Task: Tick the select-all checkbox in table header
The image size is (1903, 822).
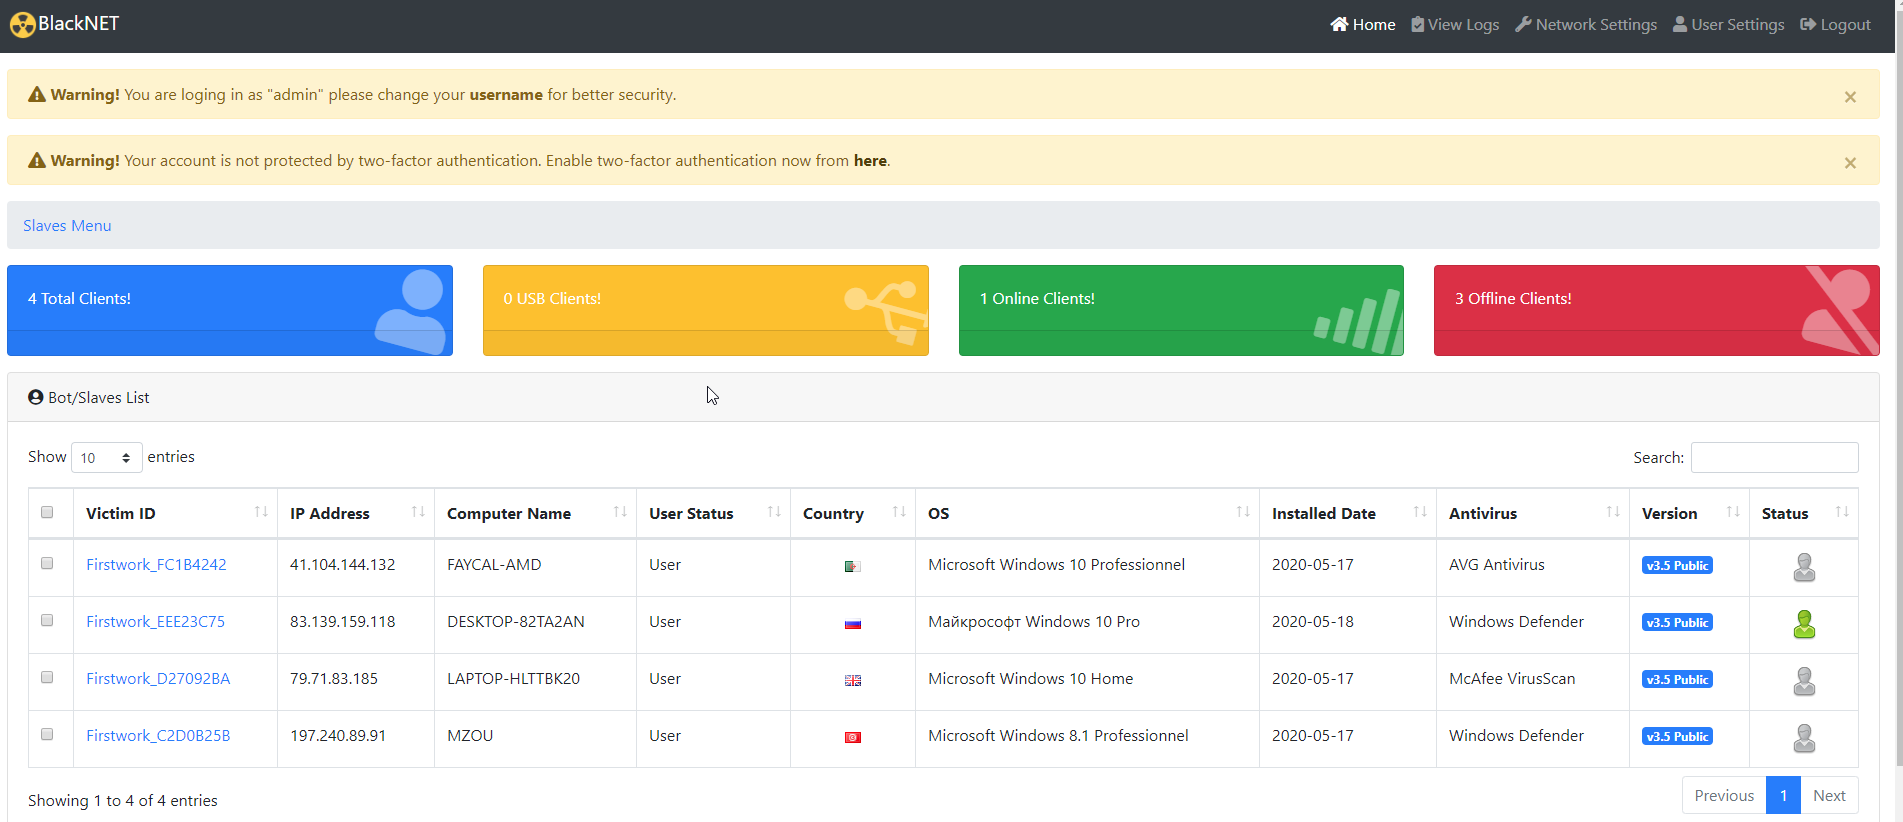Action: click(x=47, y=512)
